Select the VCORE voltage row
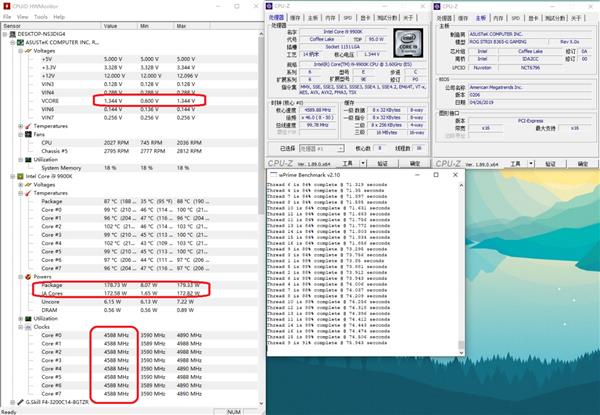This screenshot has height=415, width=600. coord(130,101)
